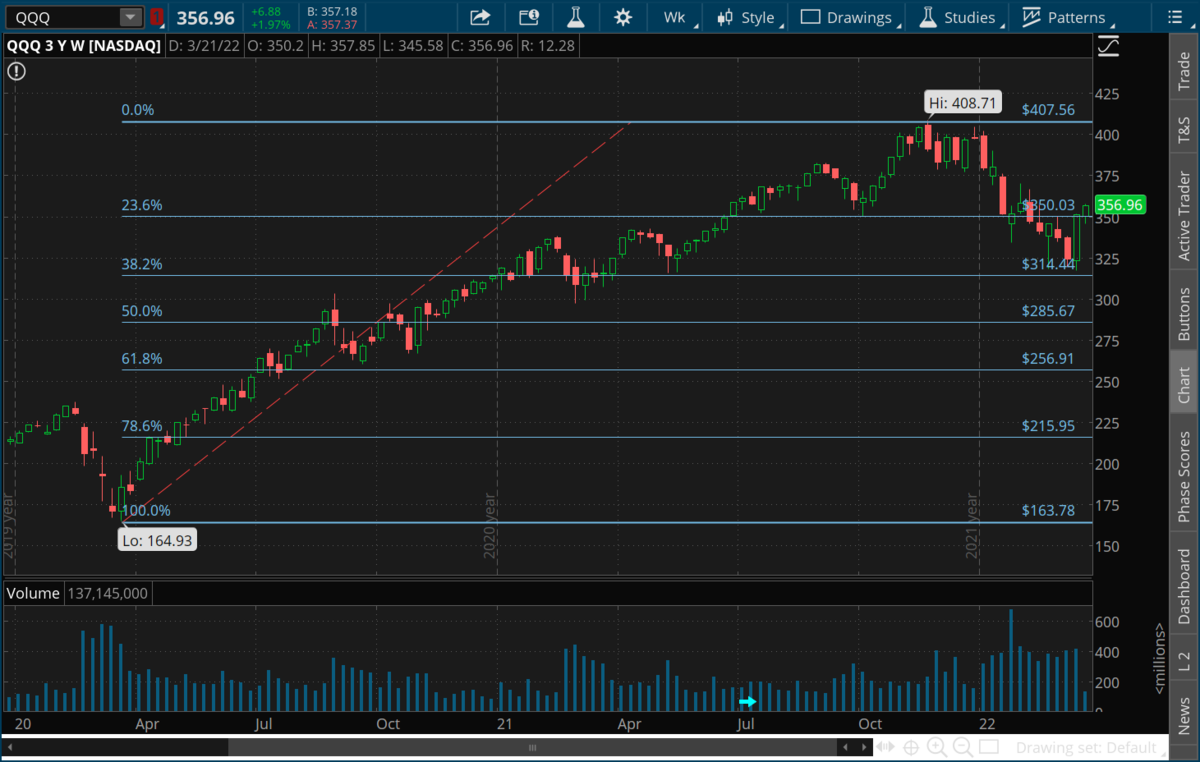Zoom out with the minus magnifier
The image size is (1200, 762).
pos(963,747)
